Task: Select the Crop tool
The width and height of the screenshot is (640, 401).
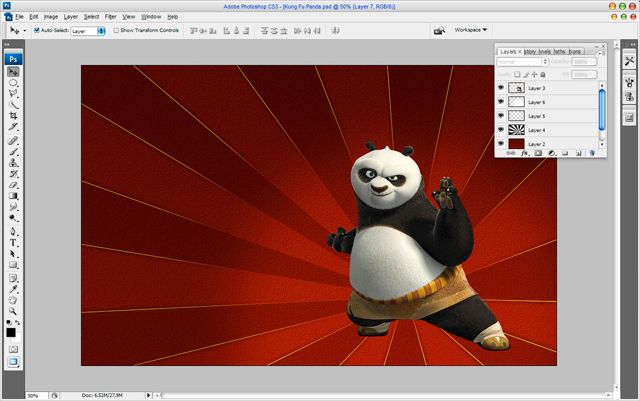Action: (x=13, y=116)
